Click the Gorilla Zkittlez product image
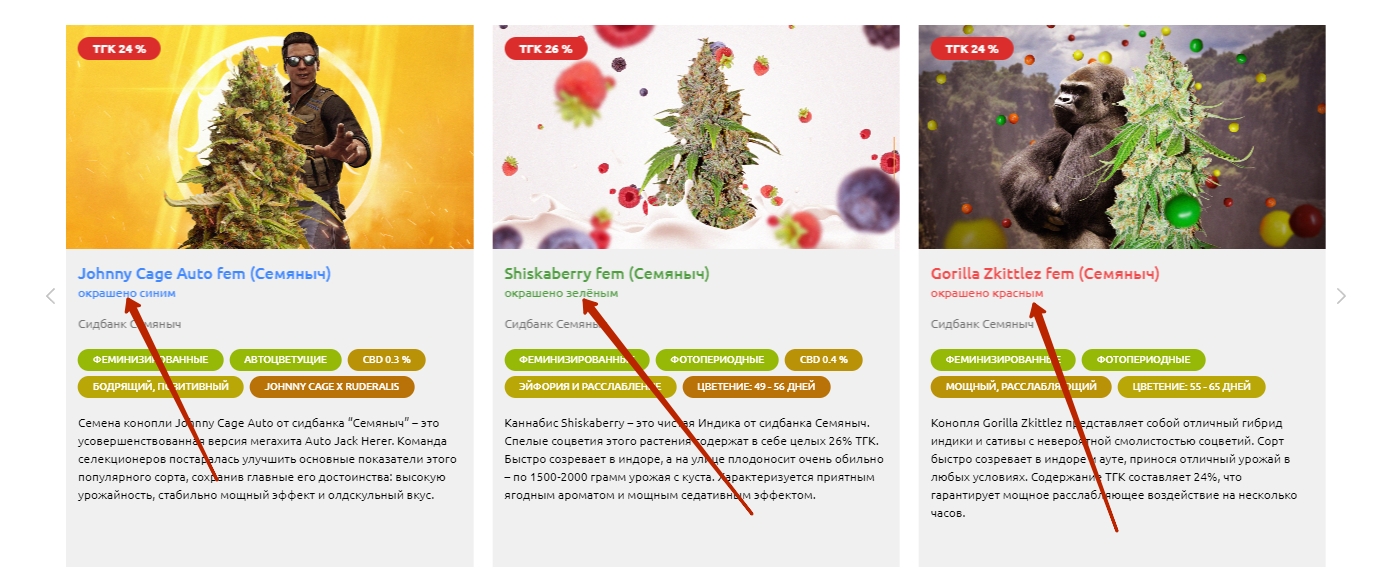 pos(1122,137)
